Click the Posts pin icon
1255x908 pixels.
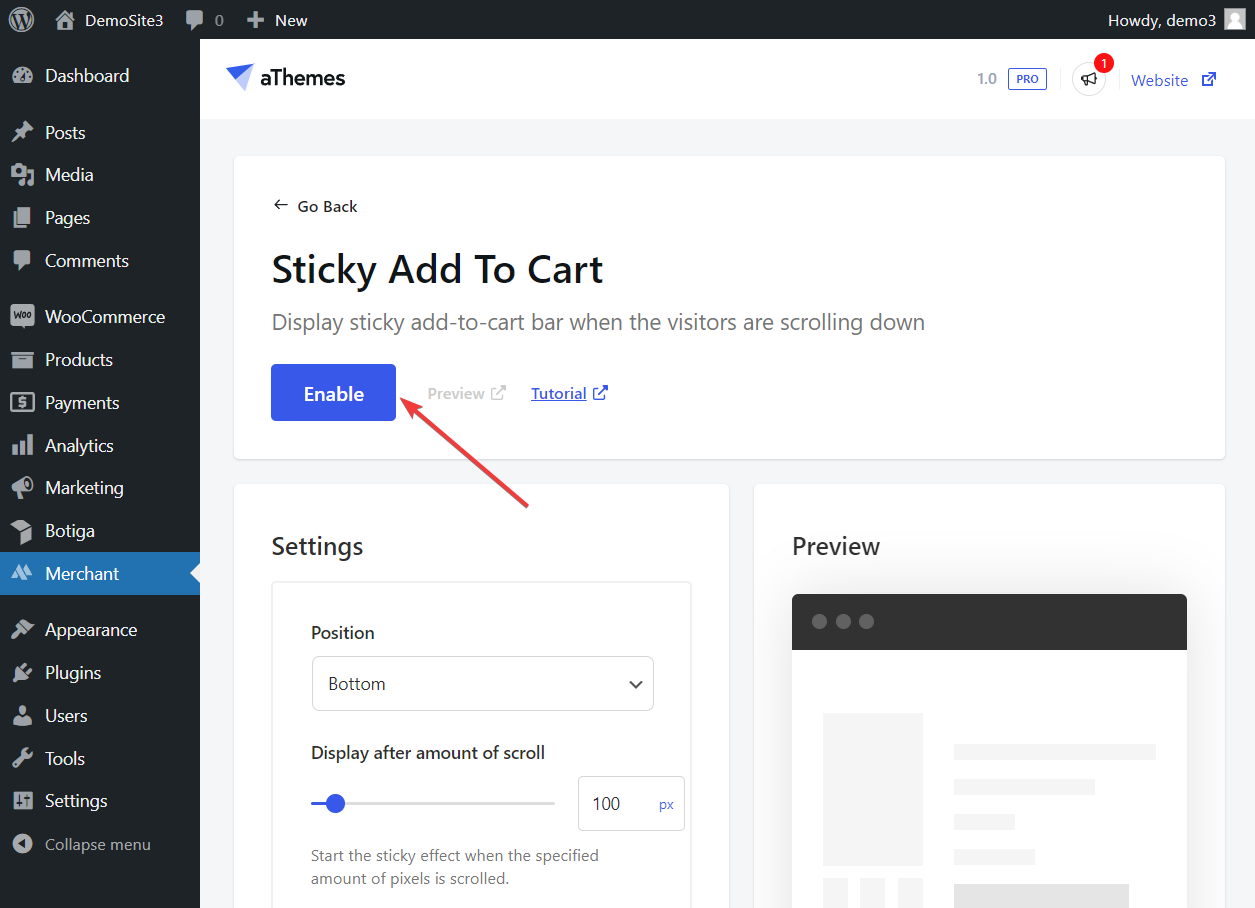22,133
